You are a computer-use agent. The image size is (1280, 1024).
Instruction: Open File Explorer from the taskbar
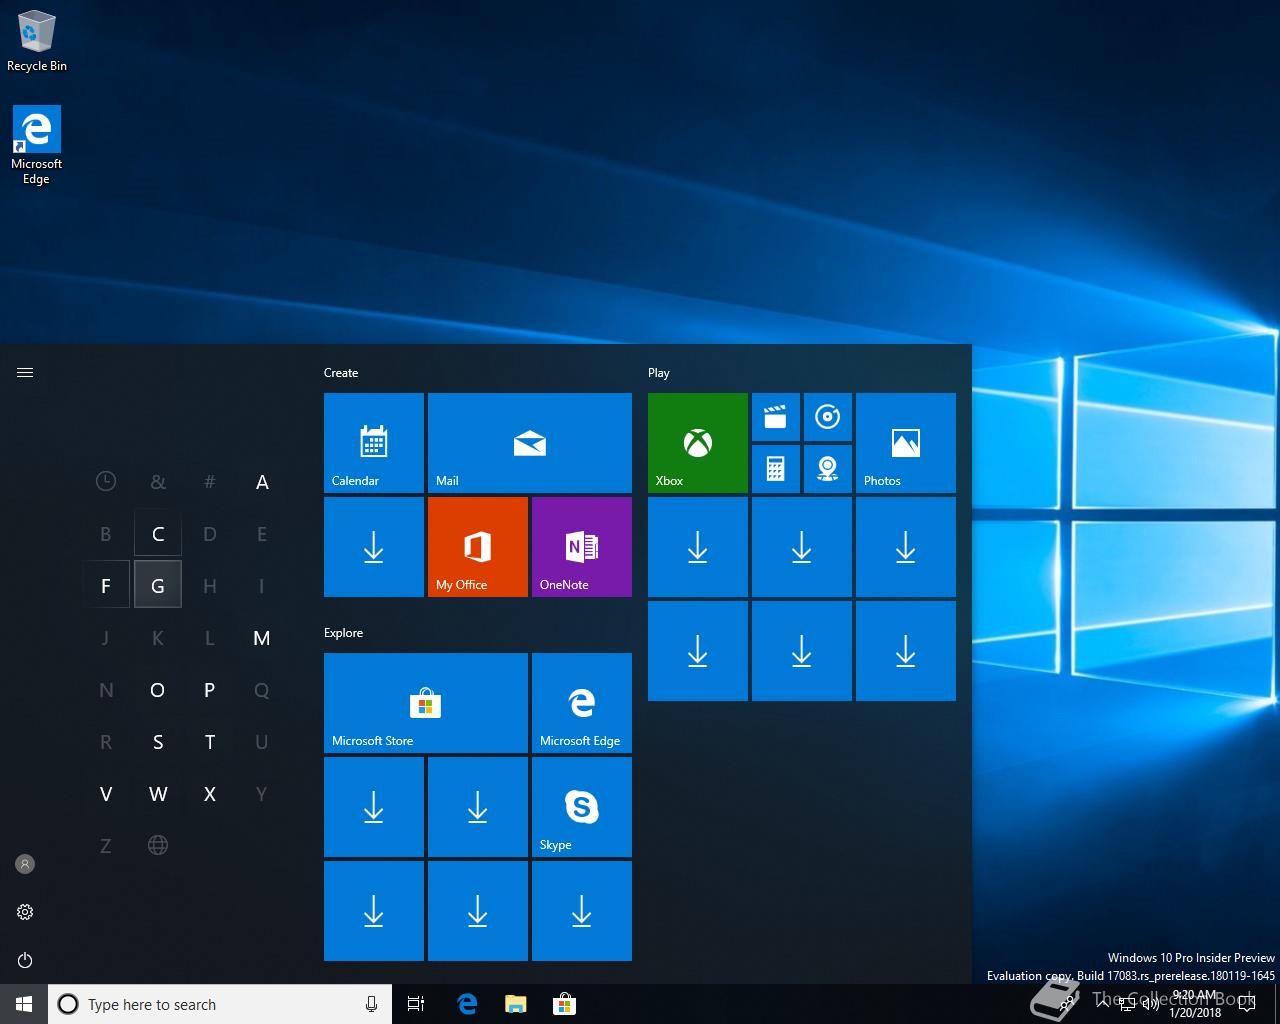[515, 1004]
